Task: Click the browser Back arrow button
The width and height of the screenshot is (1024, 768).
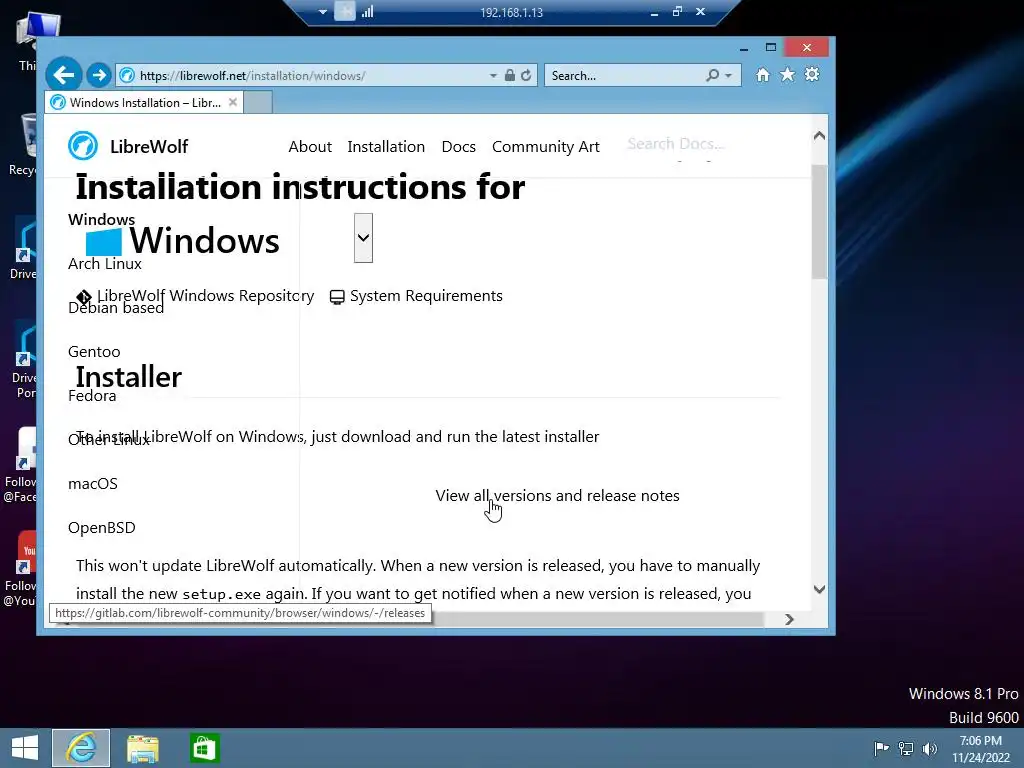Action: tap(63, 75)
